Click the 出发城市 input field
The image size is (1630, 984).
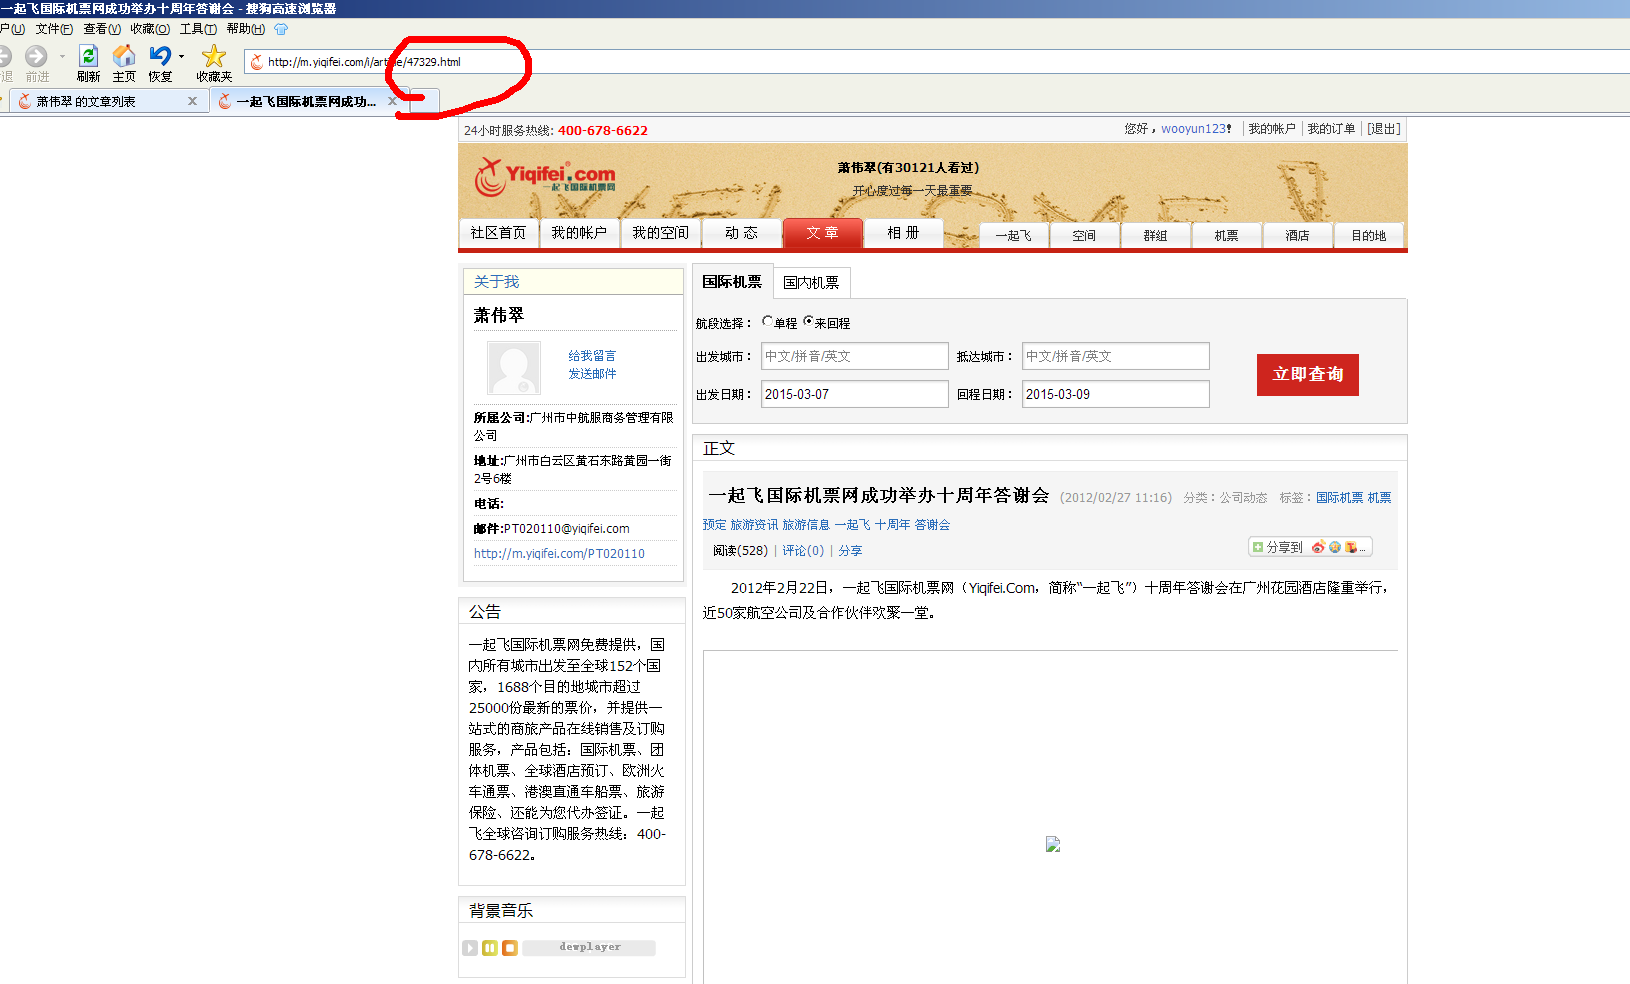(x=855, y=356)
